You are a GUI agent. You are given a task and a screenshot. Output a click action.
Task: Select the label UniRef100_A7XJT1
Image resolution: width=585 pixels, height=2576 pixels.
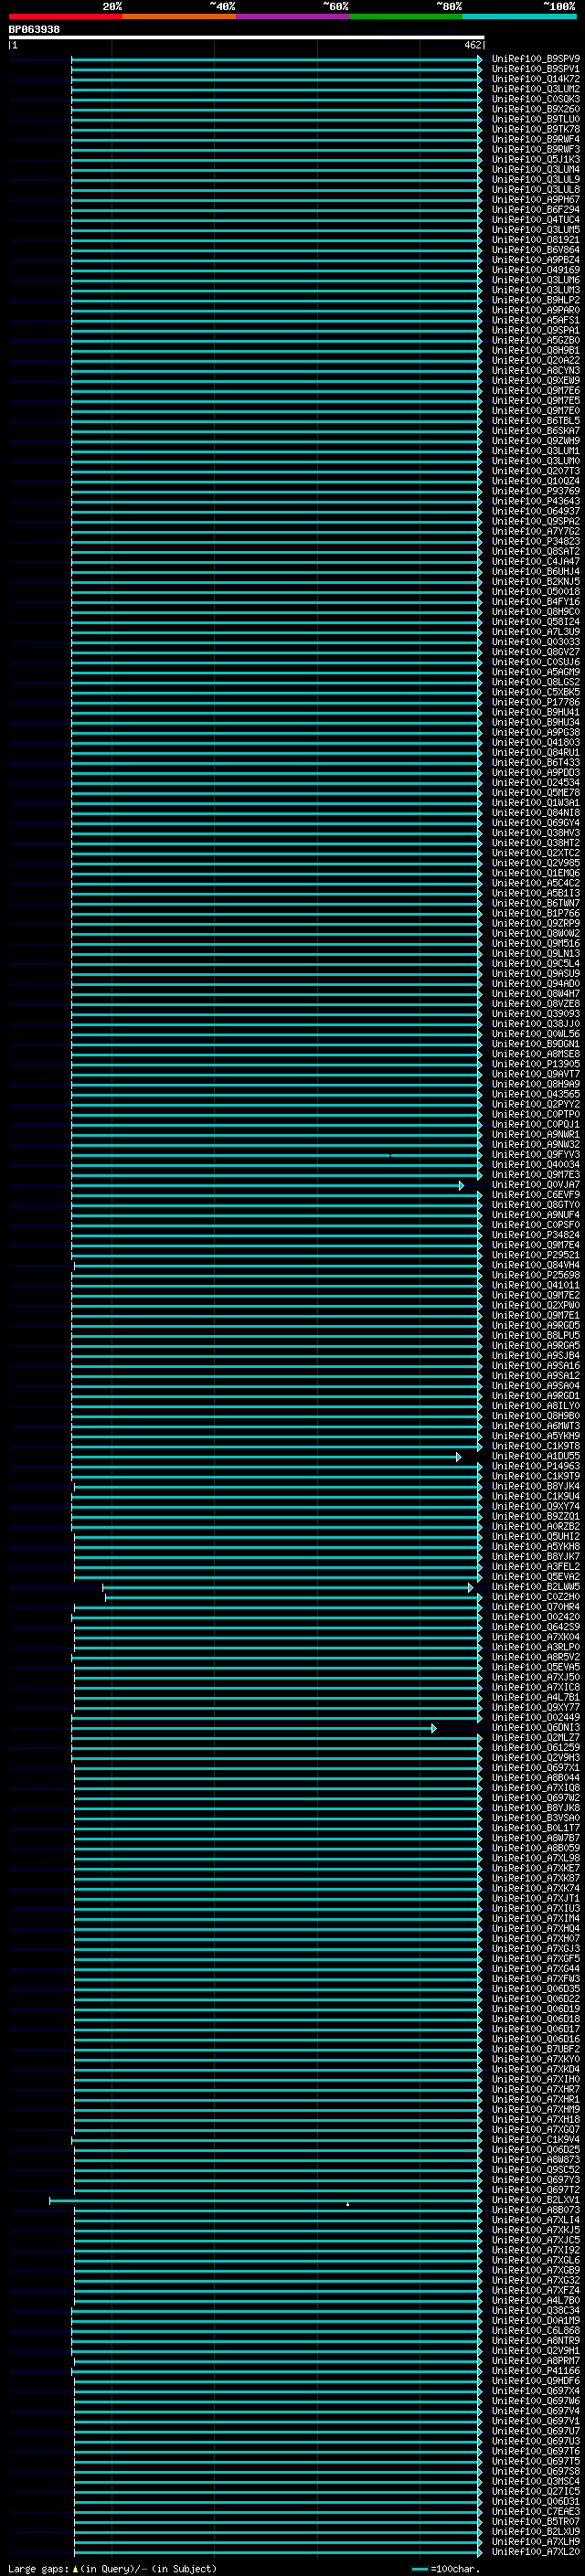535,1899
